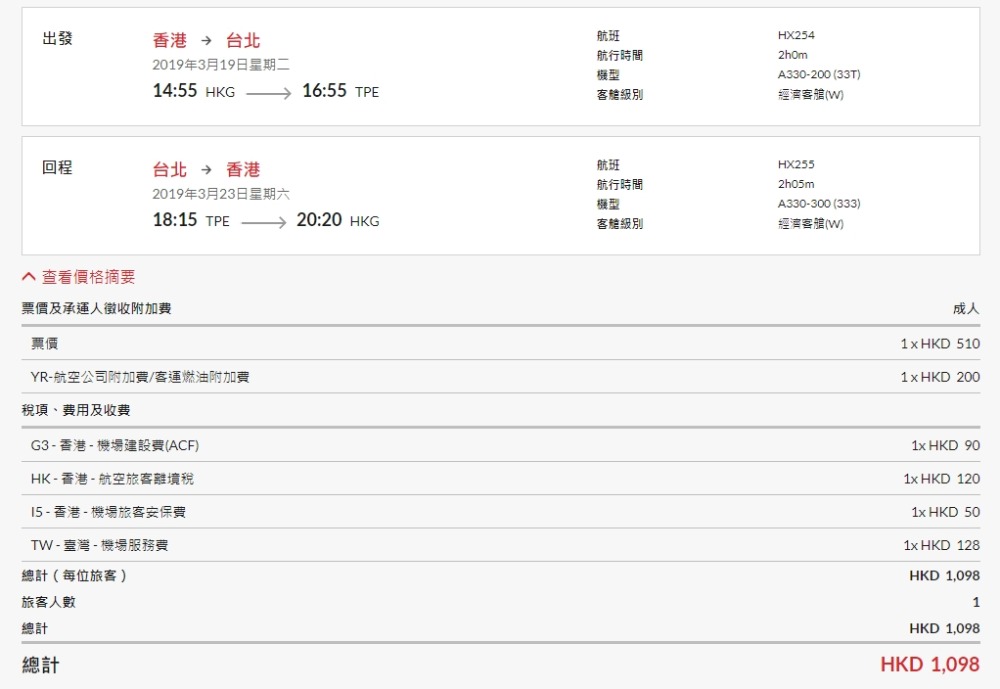Click the arrow between 台北 and 香港 in the return card

[x=206, y=170]
